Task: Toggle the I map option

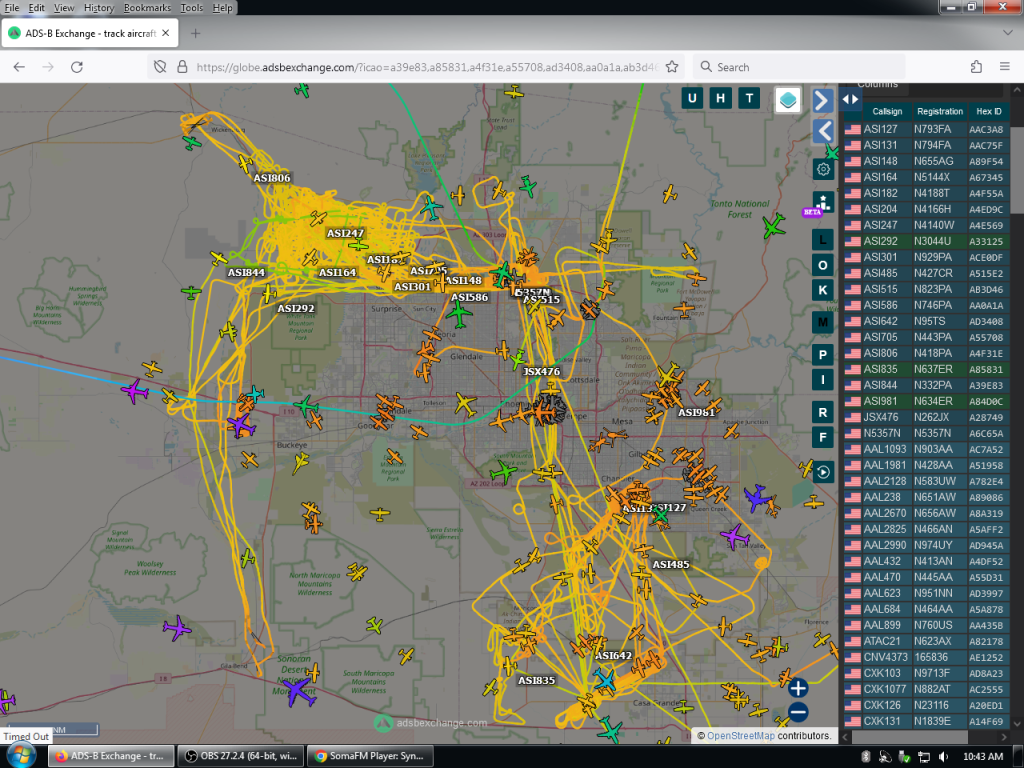Action: (x=823, y=379)
